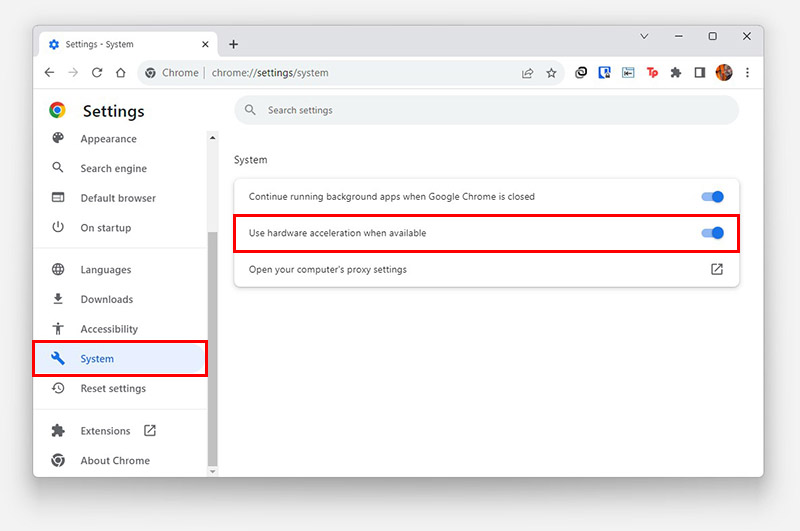This screenshot has height=531, width=800.
Task: Go to the home page icon
Action: click(120, 72)
